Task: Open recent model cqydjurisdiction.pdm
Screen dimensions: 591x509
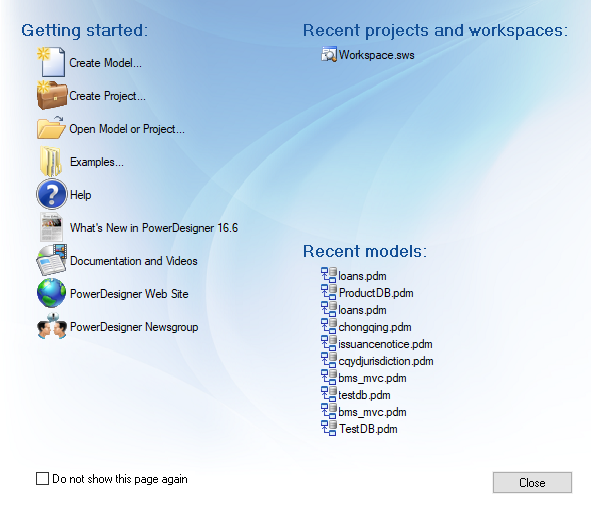Action: point(386,361)
